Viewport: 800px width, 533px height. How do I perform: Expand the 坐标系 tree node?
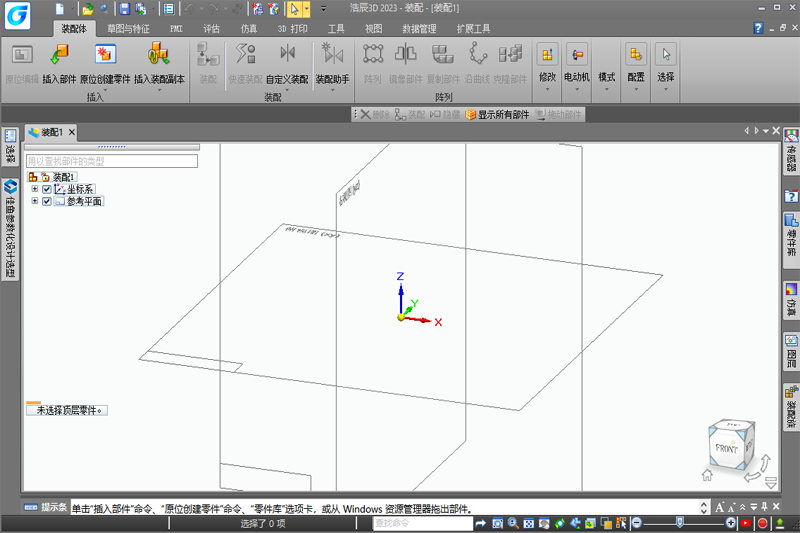(x=35, y=189)
